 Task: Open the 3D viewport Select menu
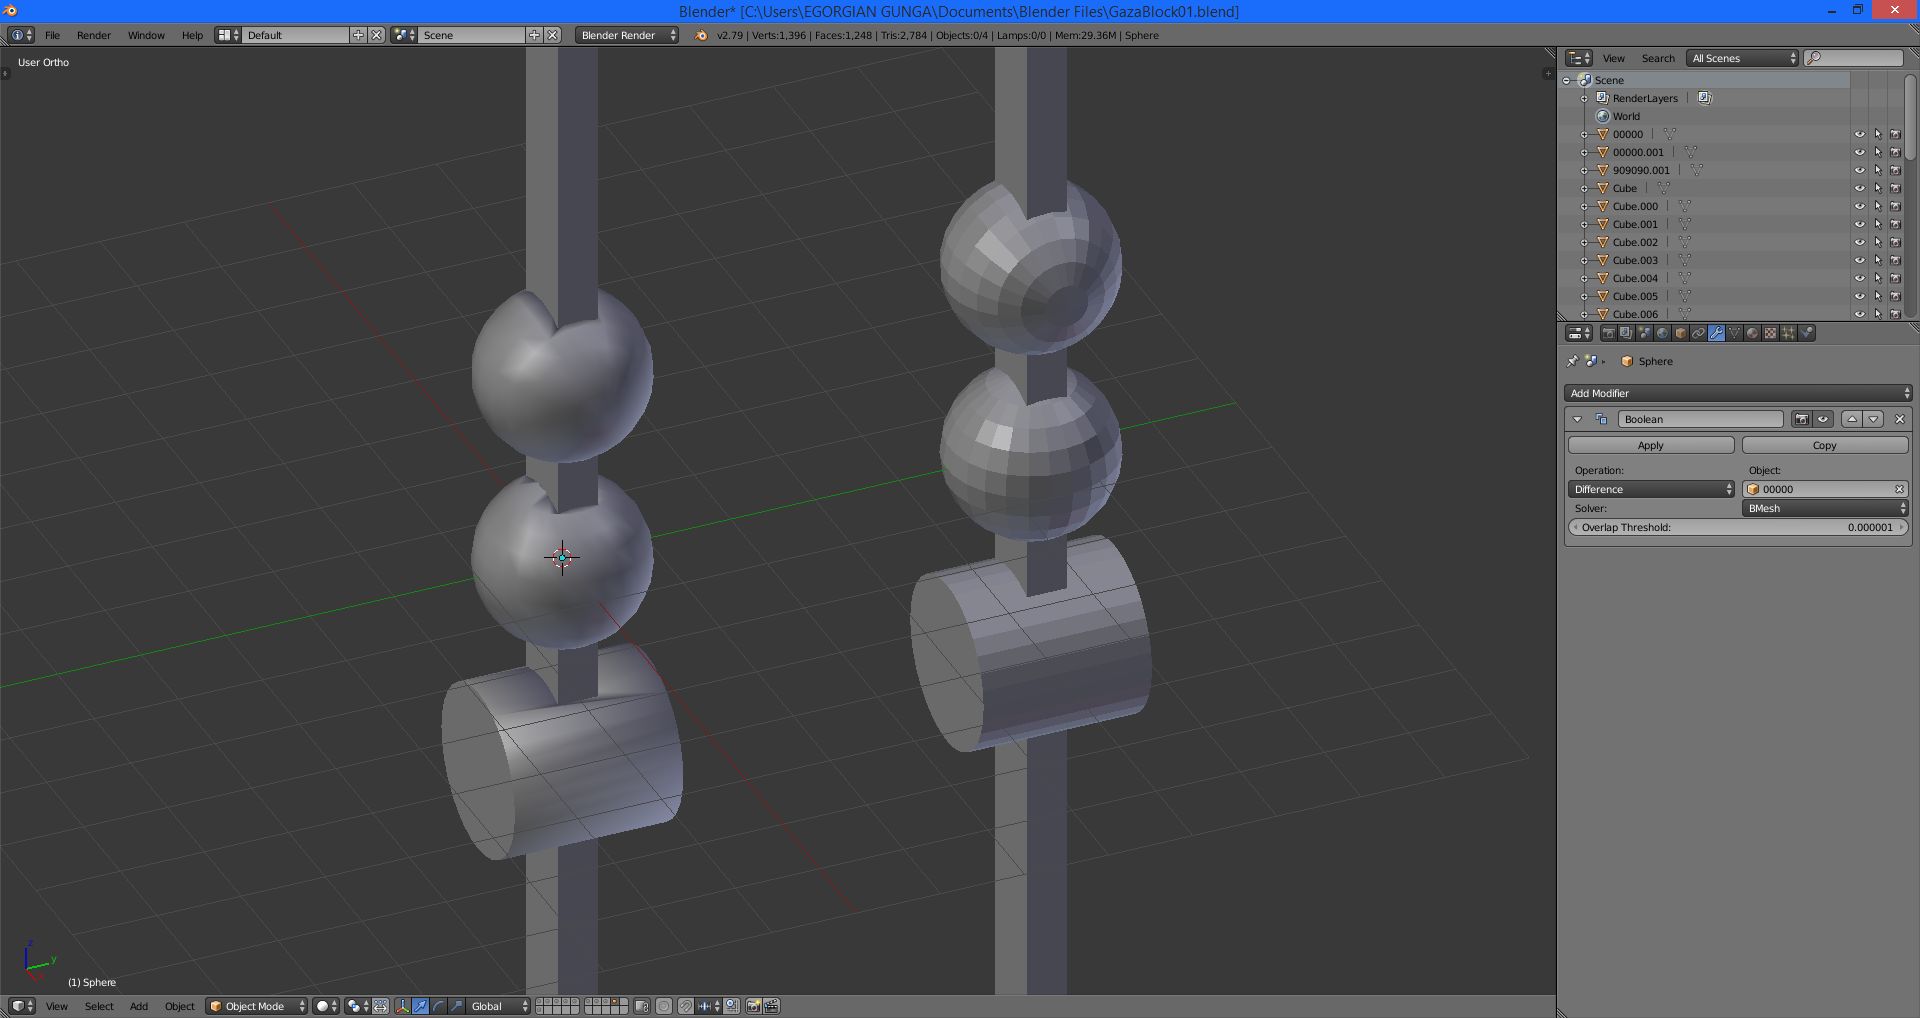pos(99,1006)
